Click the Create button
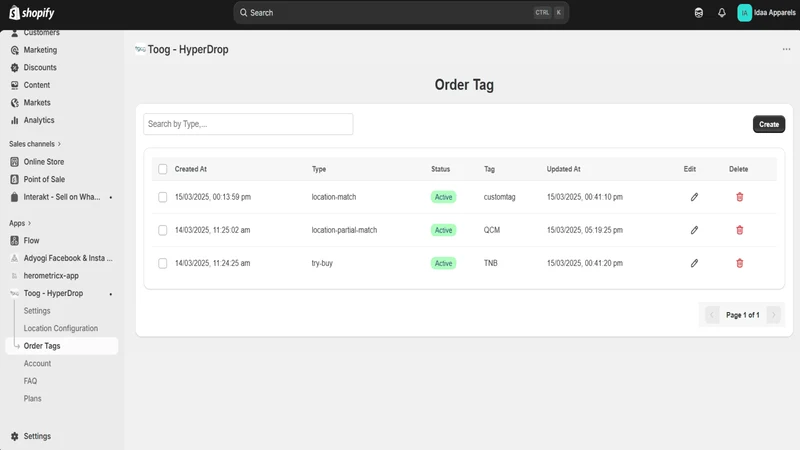Screen dimensions: 800x450 [x=769, y=124]
